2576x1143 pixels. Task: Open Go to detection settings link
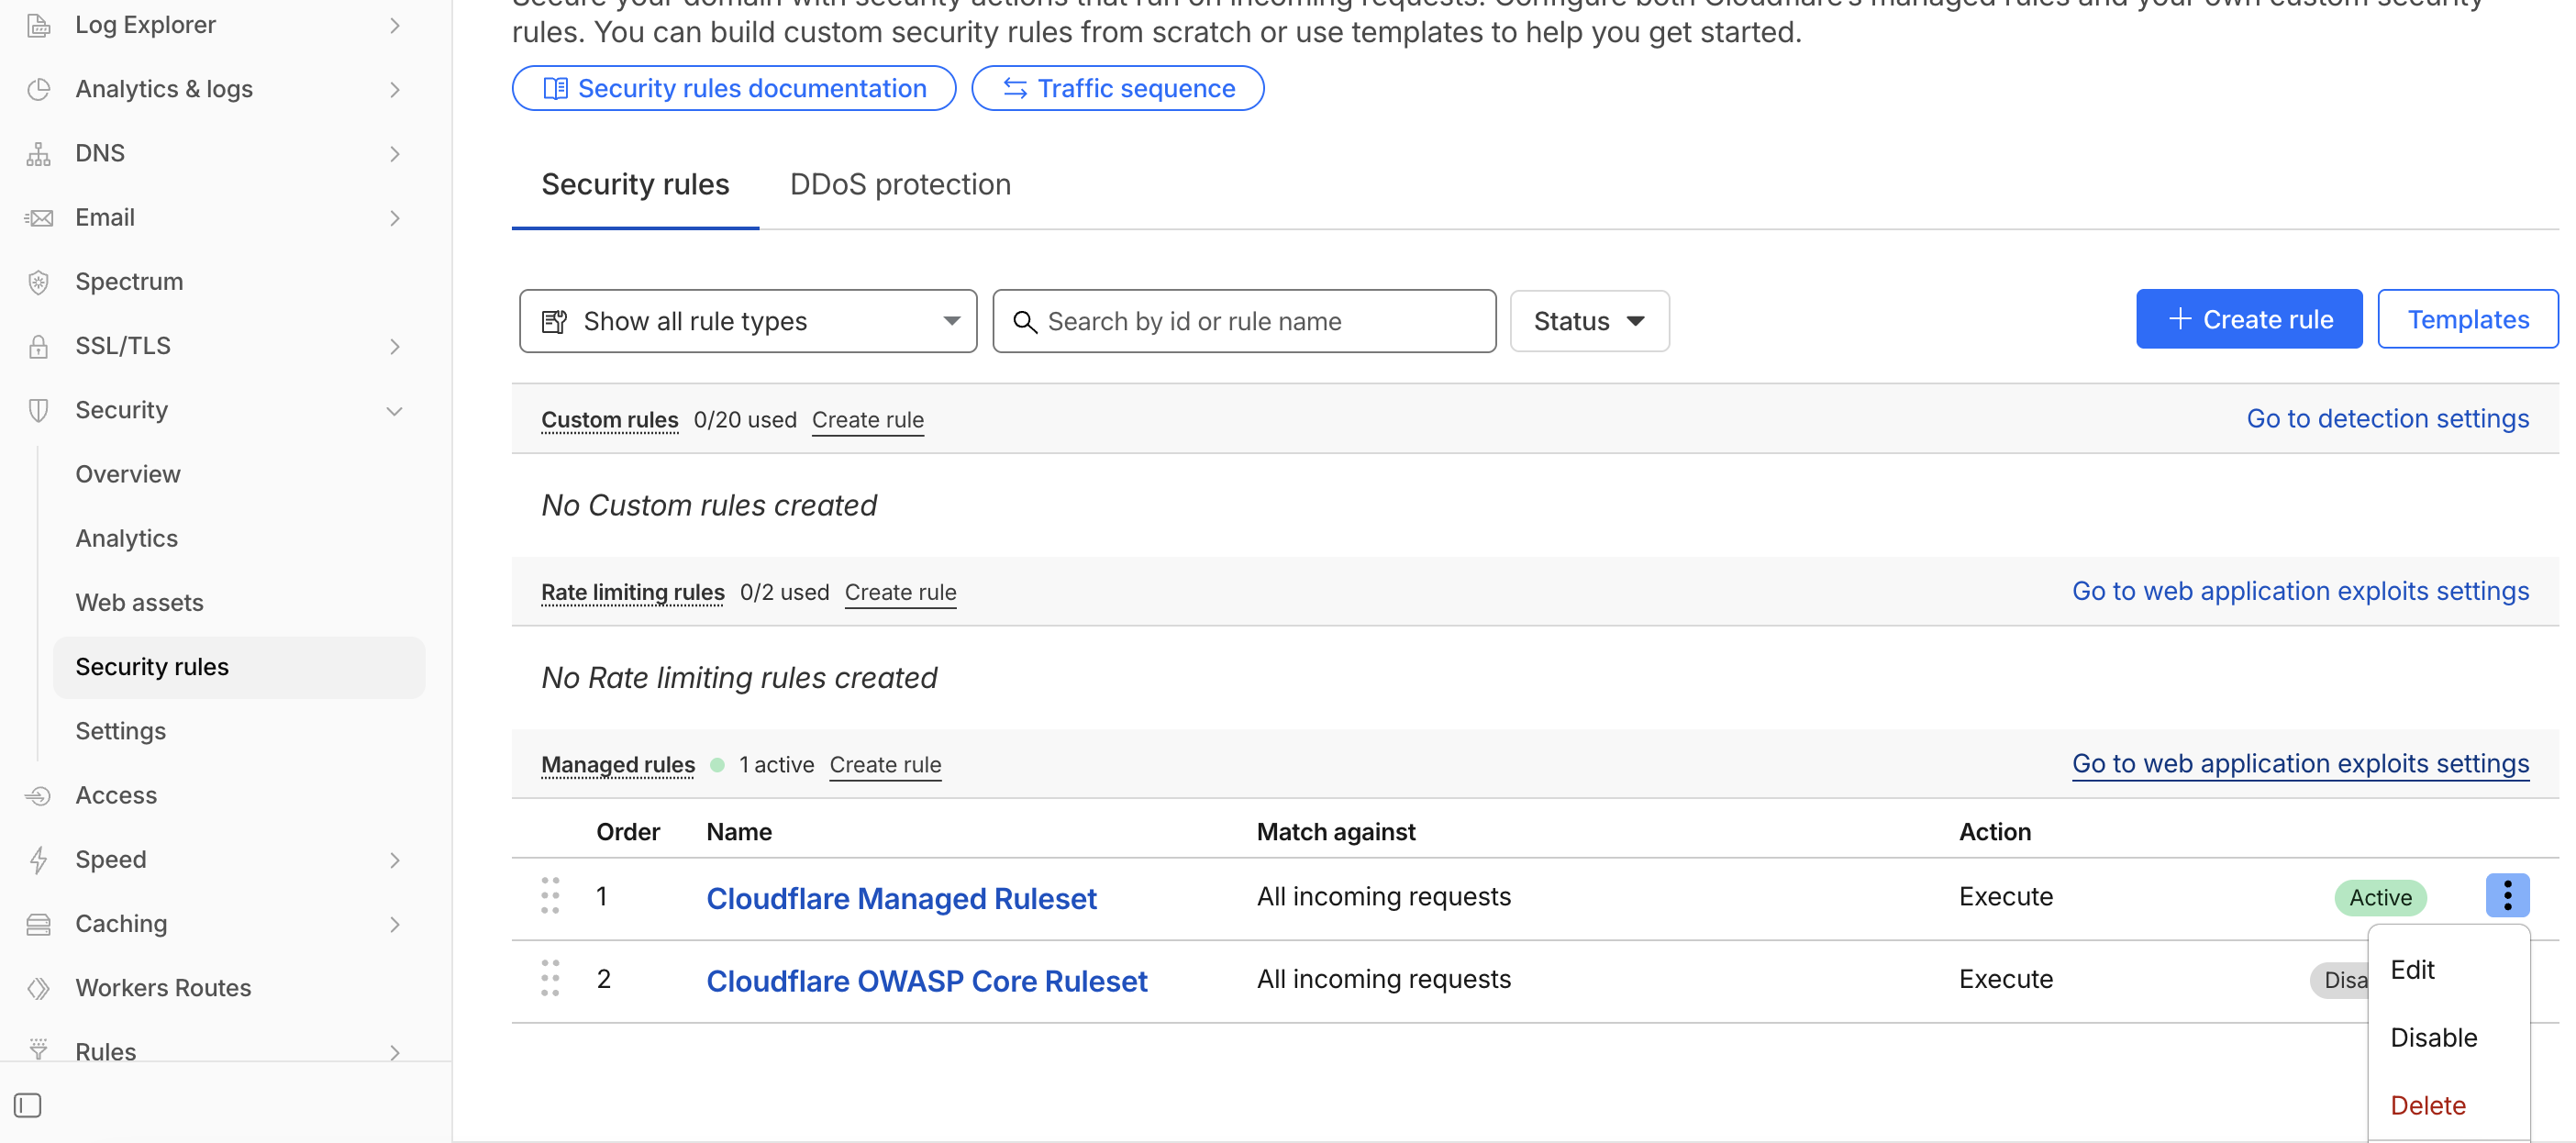click(x=2387, y=419)
